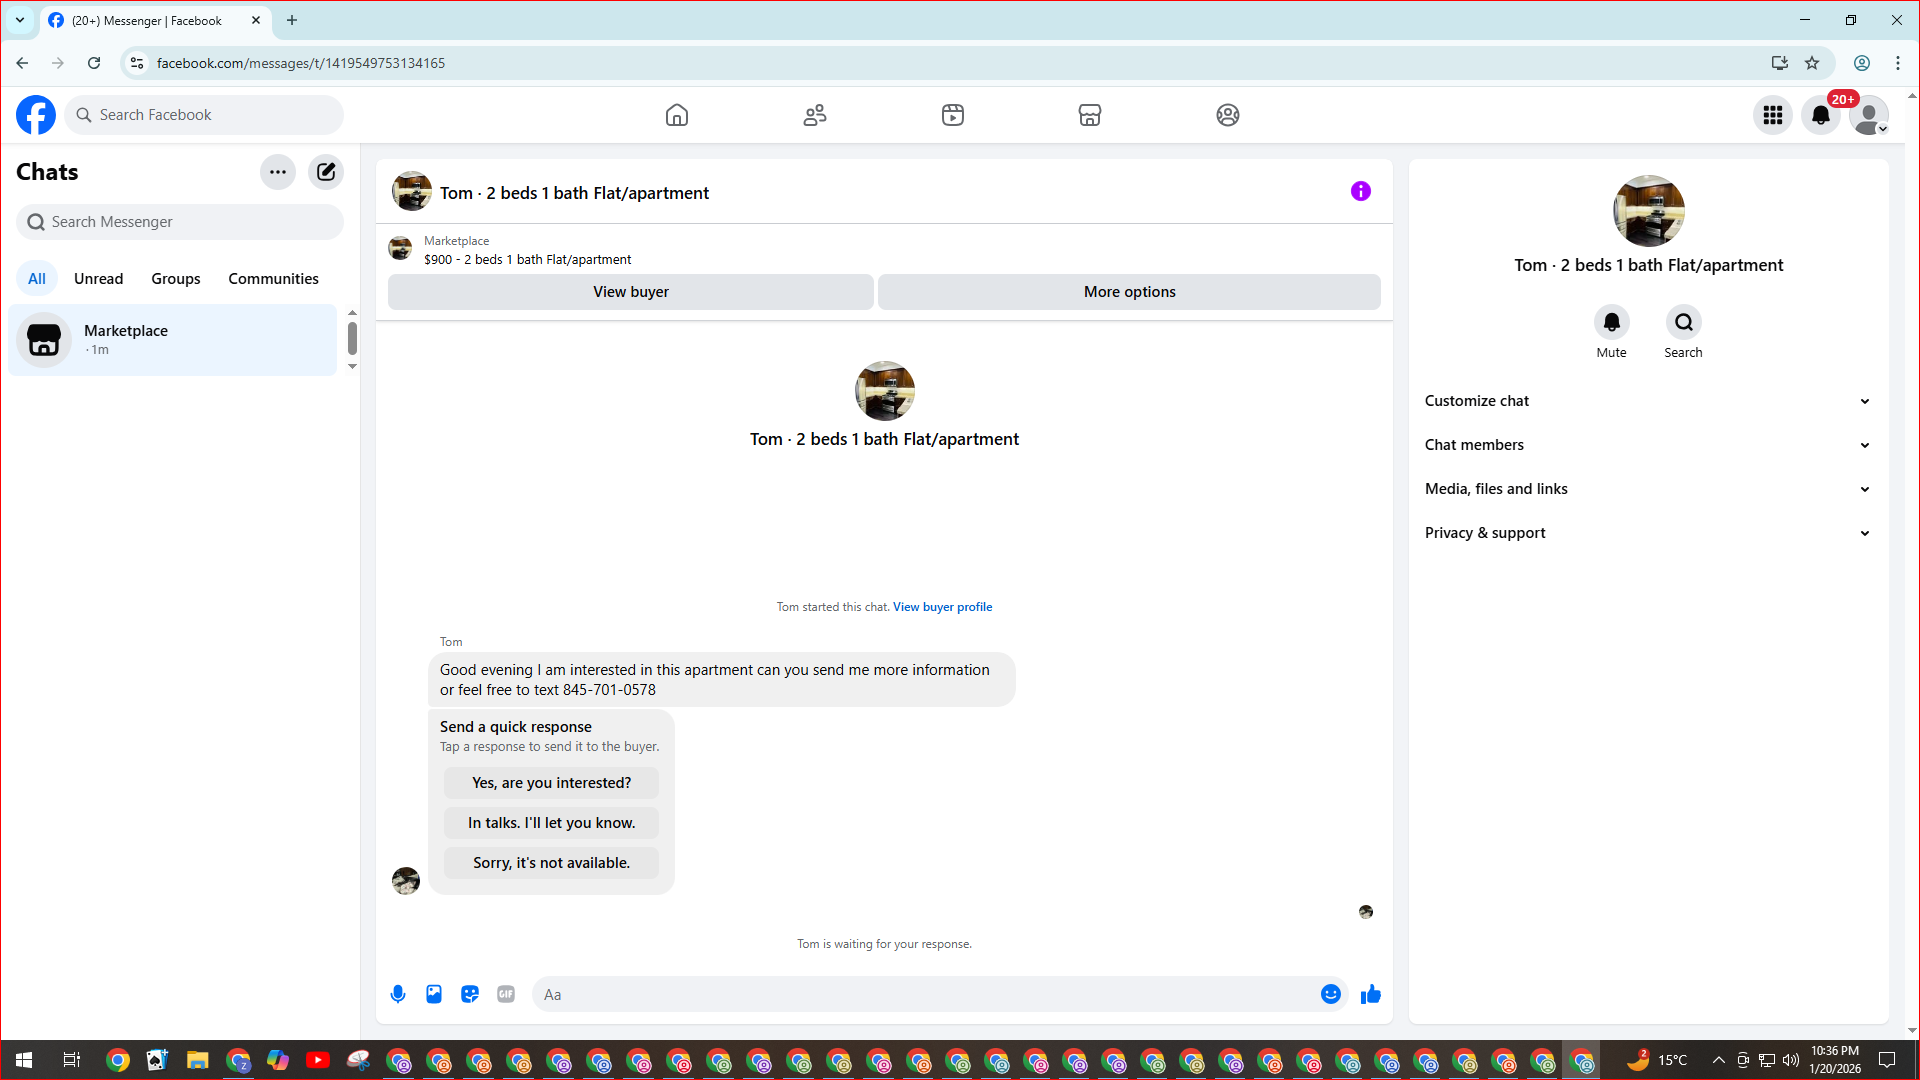This screenshot has width=1920, height=1080.
Task: Expand the Privacy & support section
Action: (1648, 533)
